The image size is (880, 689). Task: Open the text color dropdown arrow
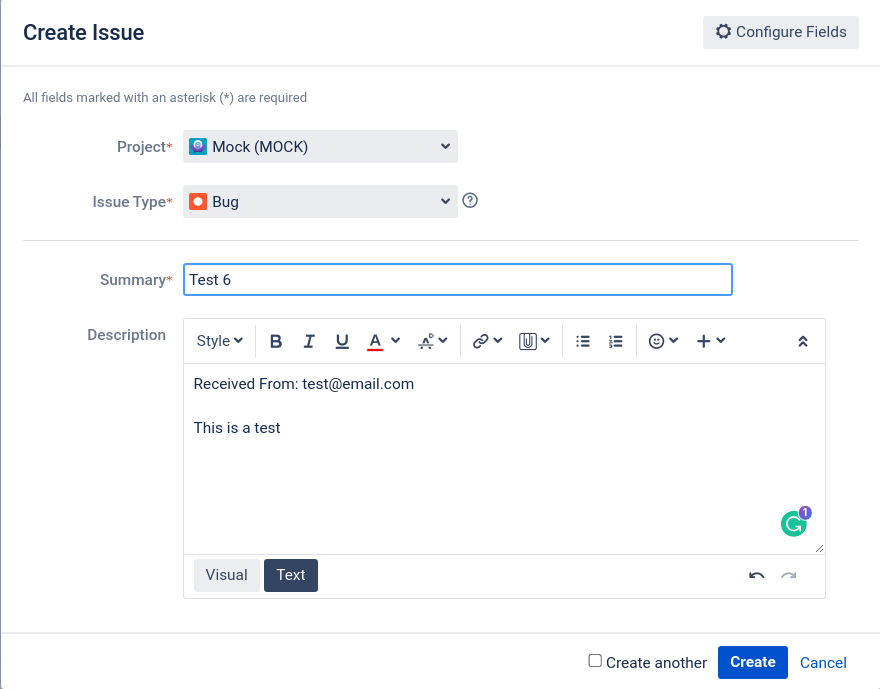coord(396,341)
